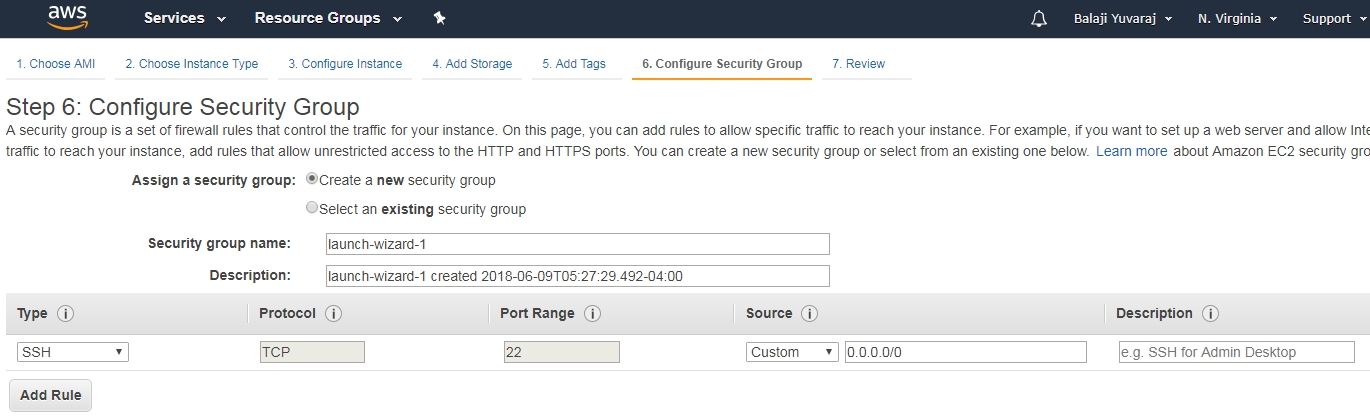Click the info icon beside Protocol

pyautogui.click(x=334, y=314)
